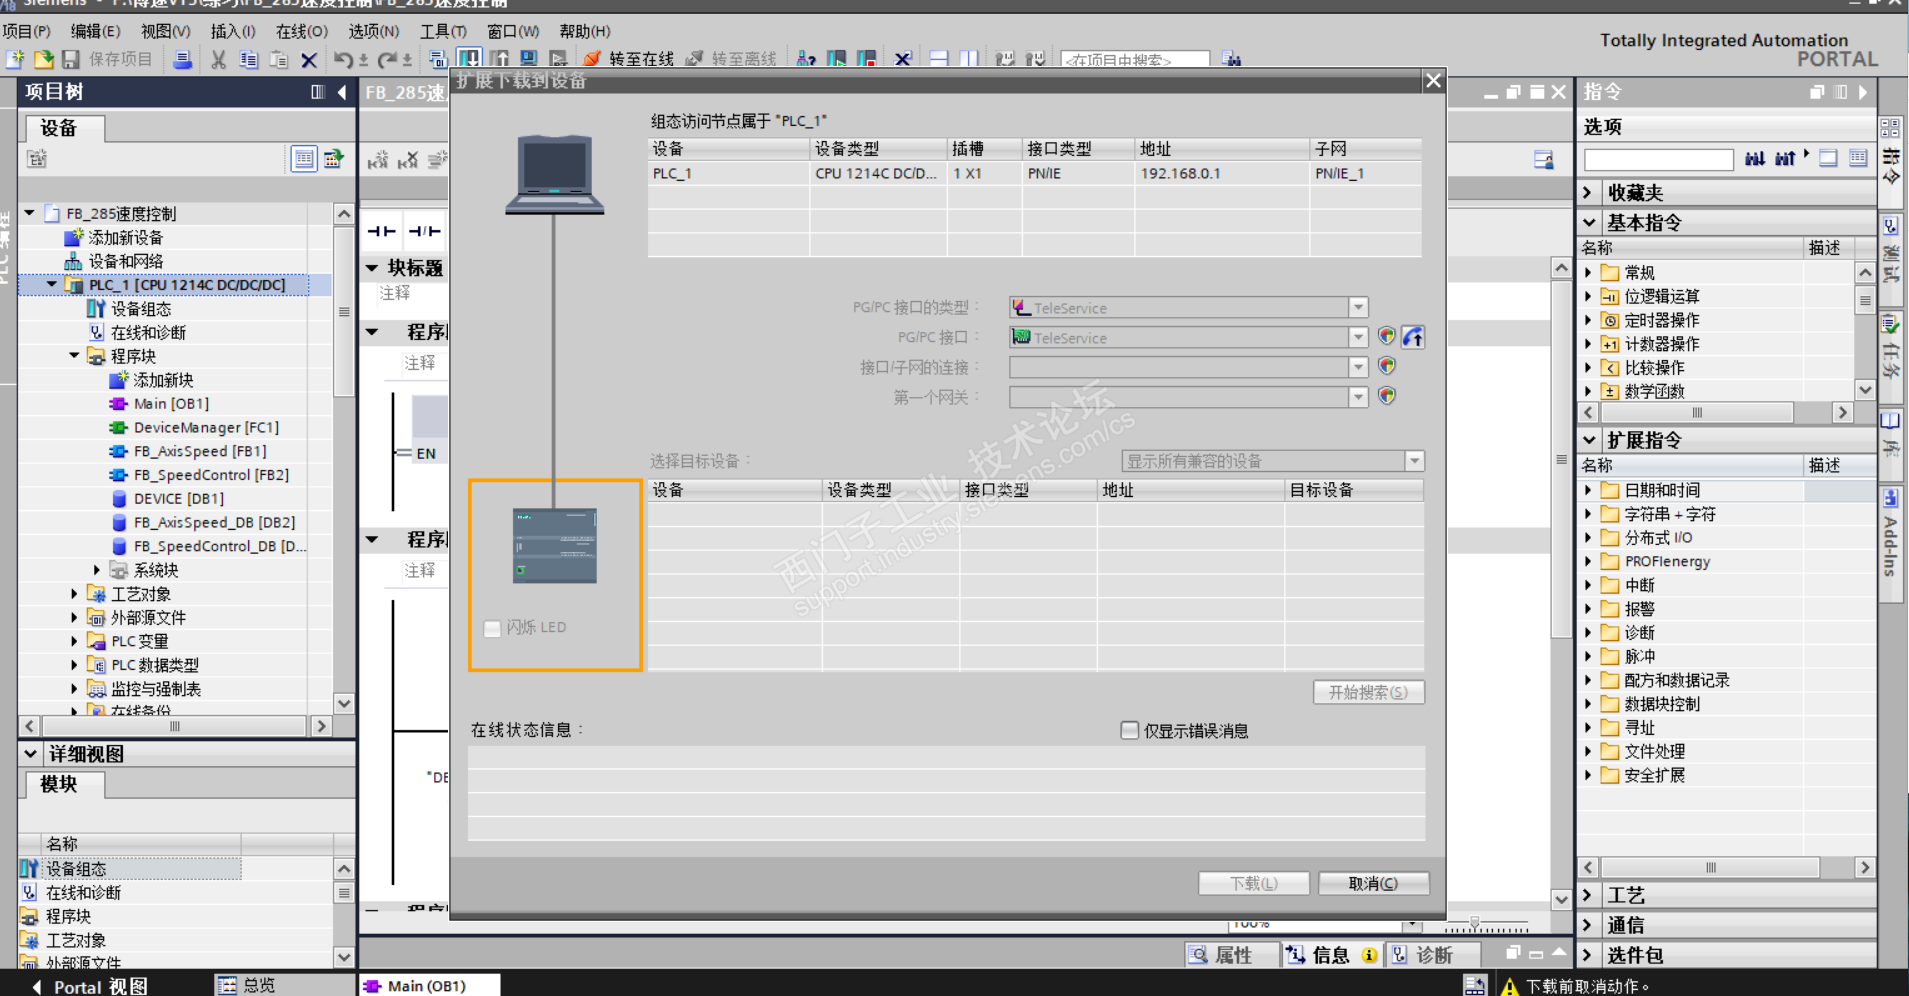This screenshot has width=1909, height=996.
Task: Click the open project toolbar icon
Action: point(44,60)
